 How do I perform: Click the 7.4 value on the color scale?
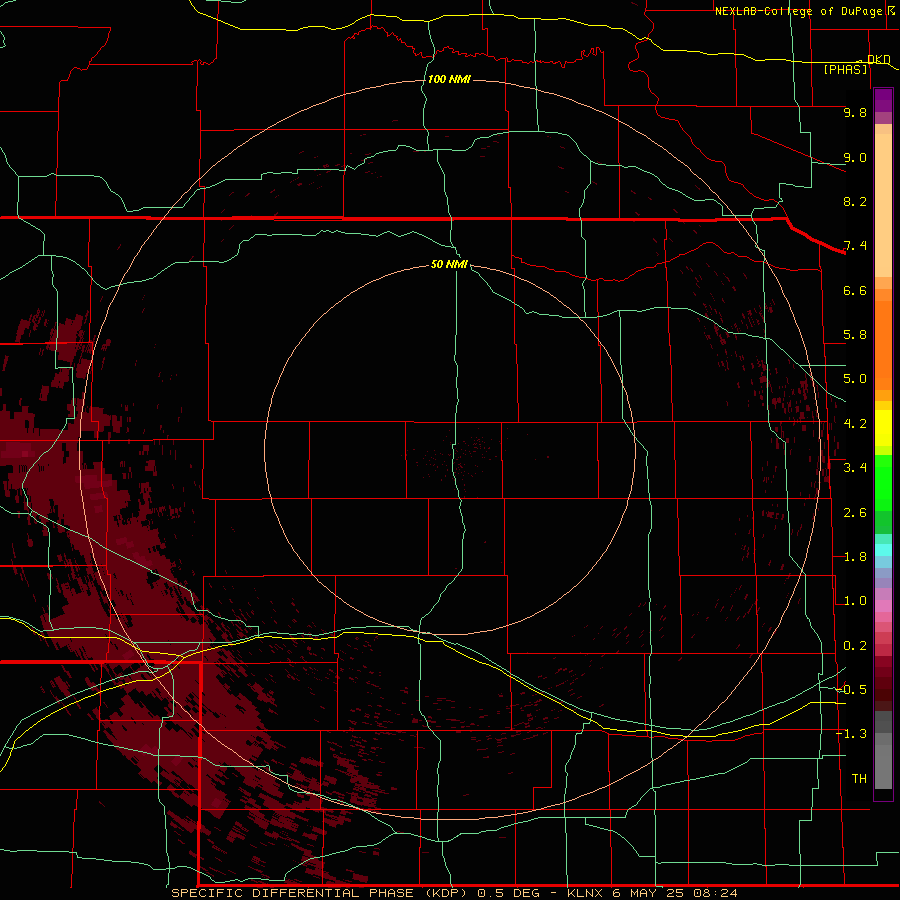click(x=855, y=246)
